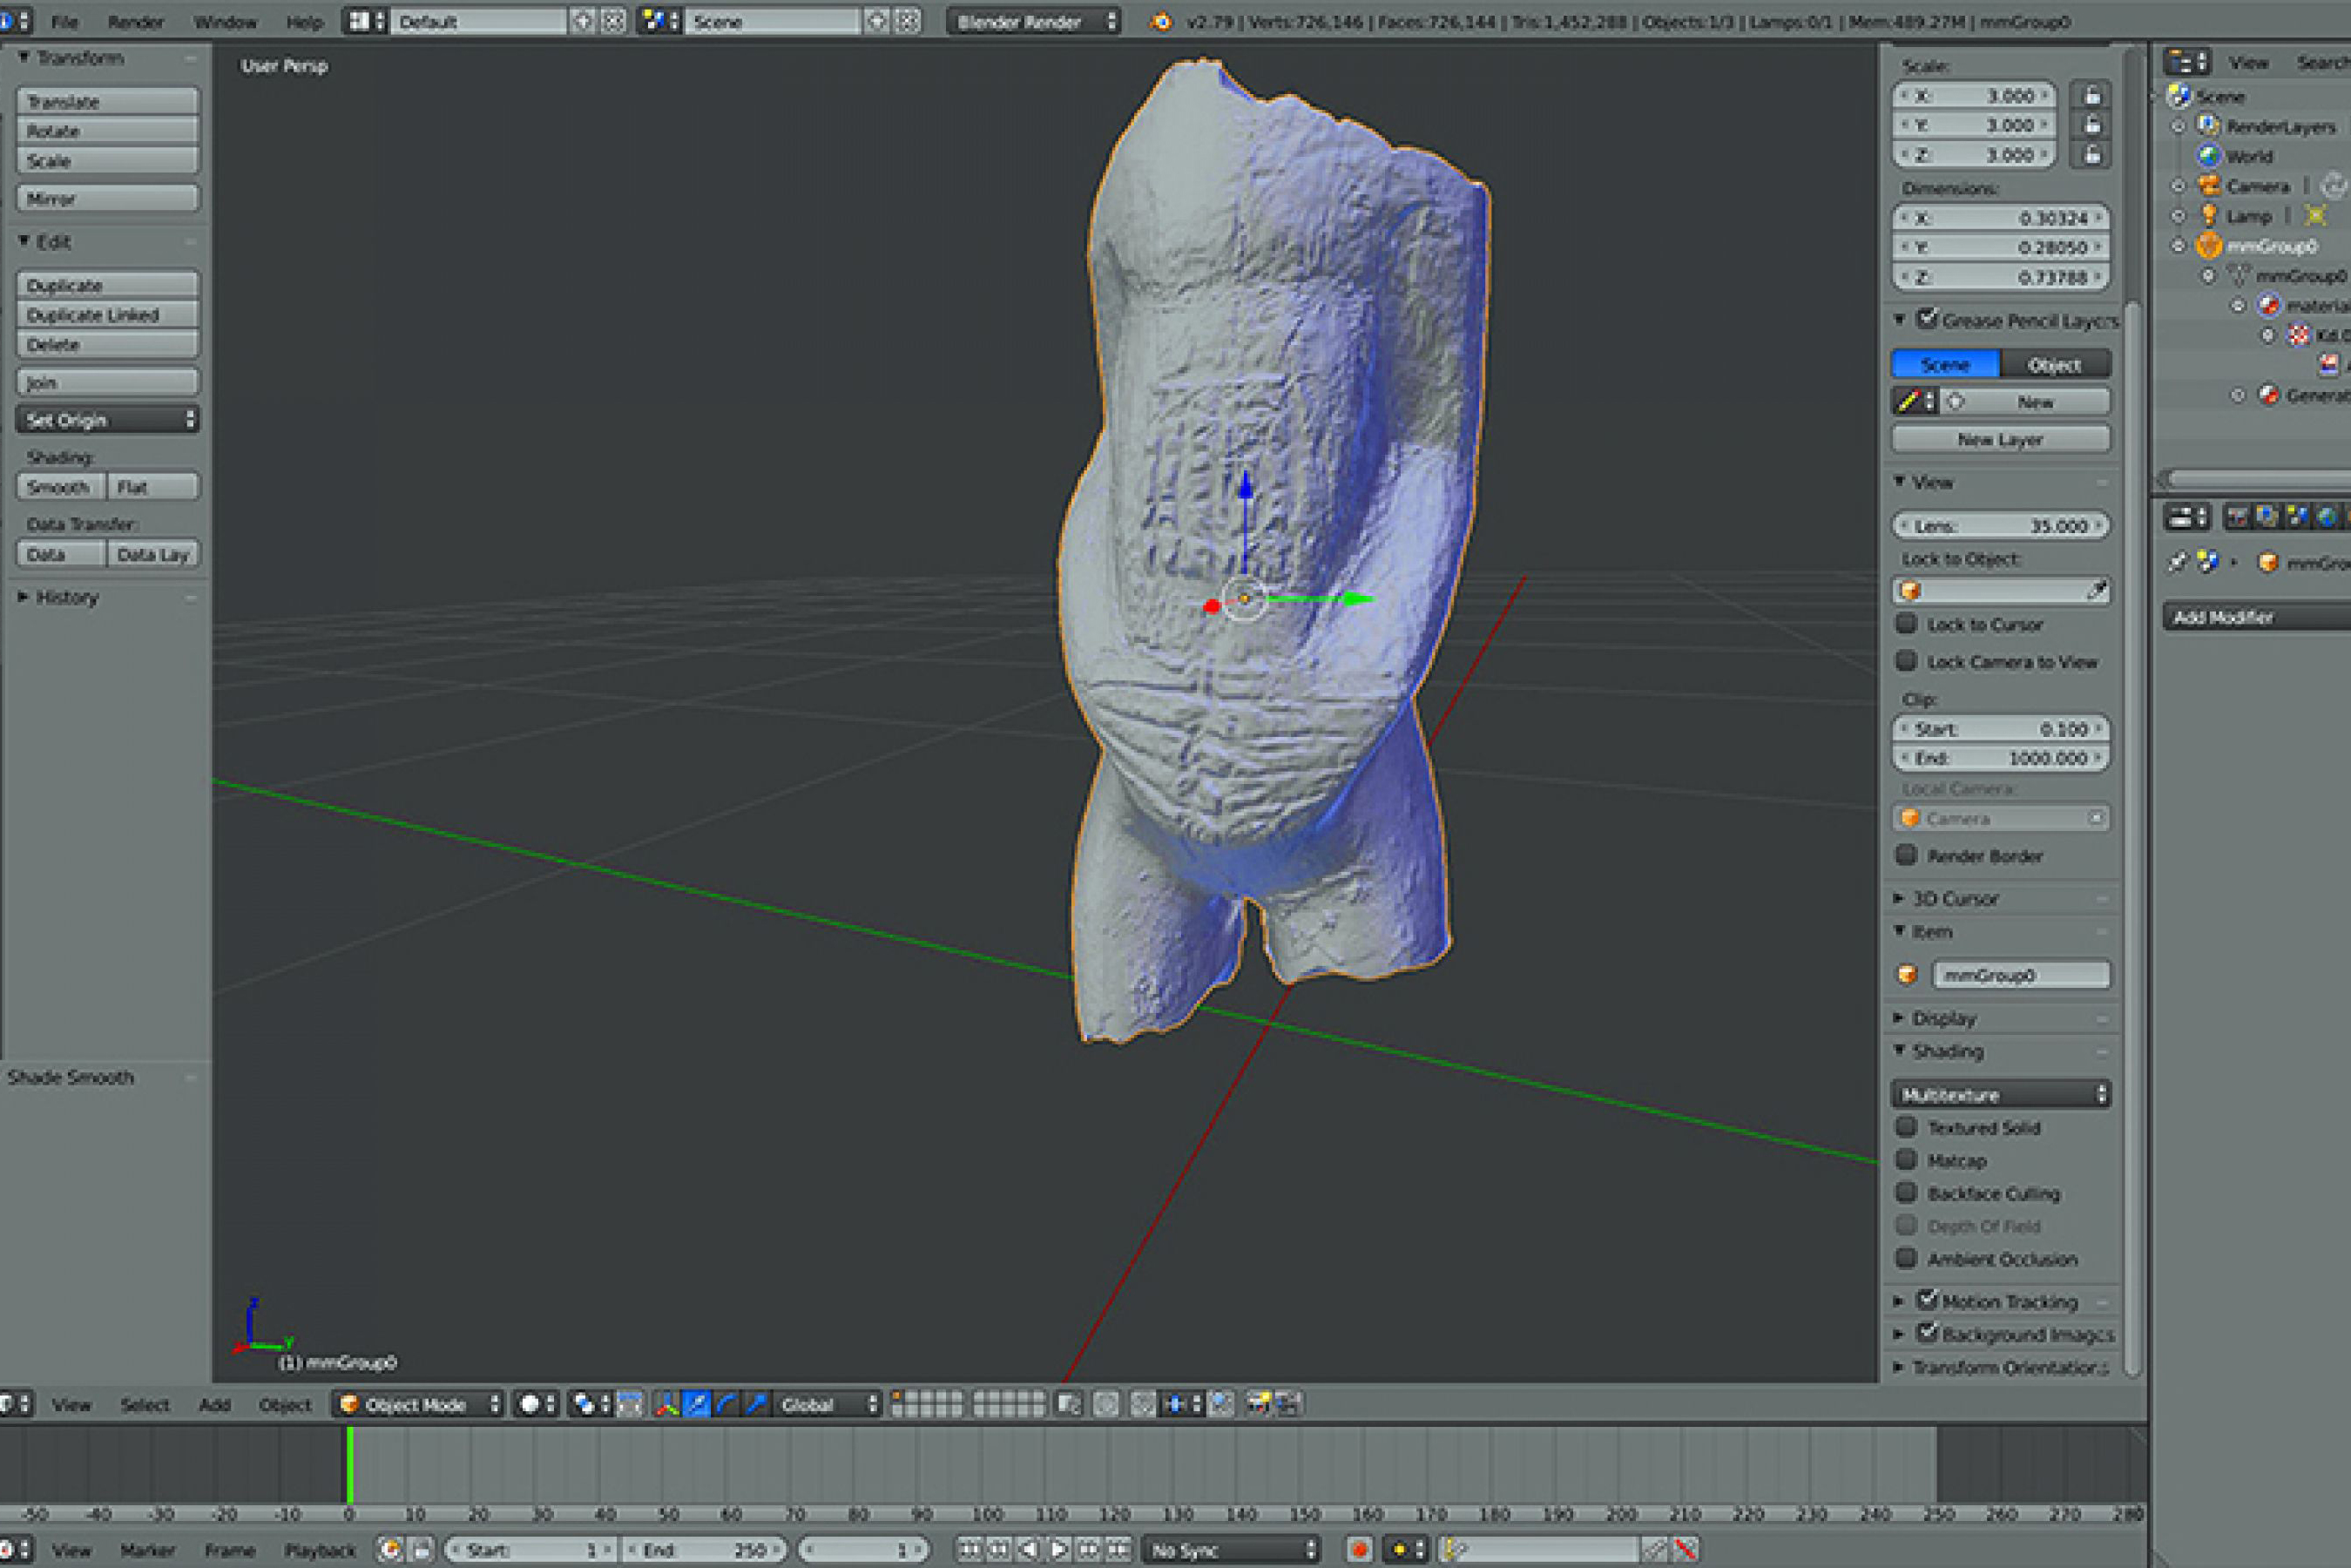Image resolution: width=2351 pixels, height=1568 pixels.
Task: Click the Duplicate Linked button
Action: [x=108, y=315]
